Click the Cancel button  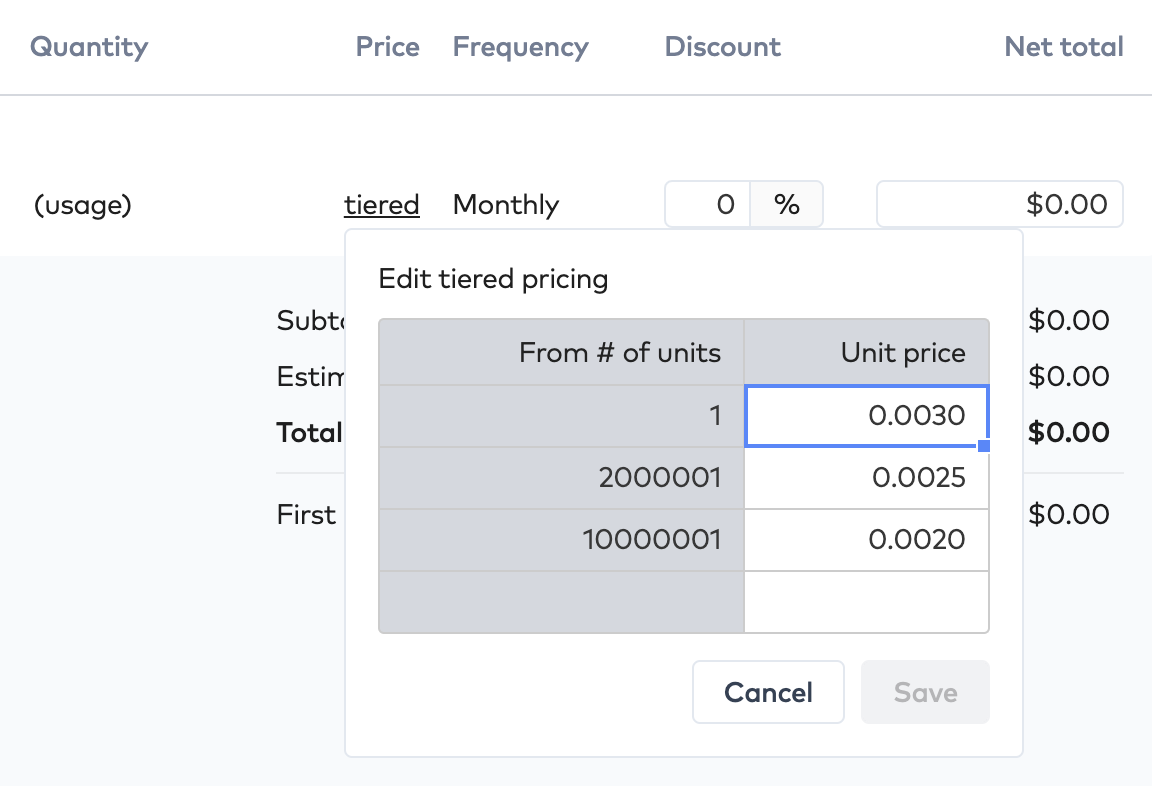coord(768,692)
